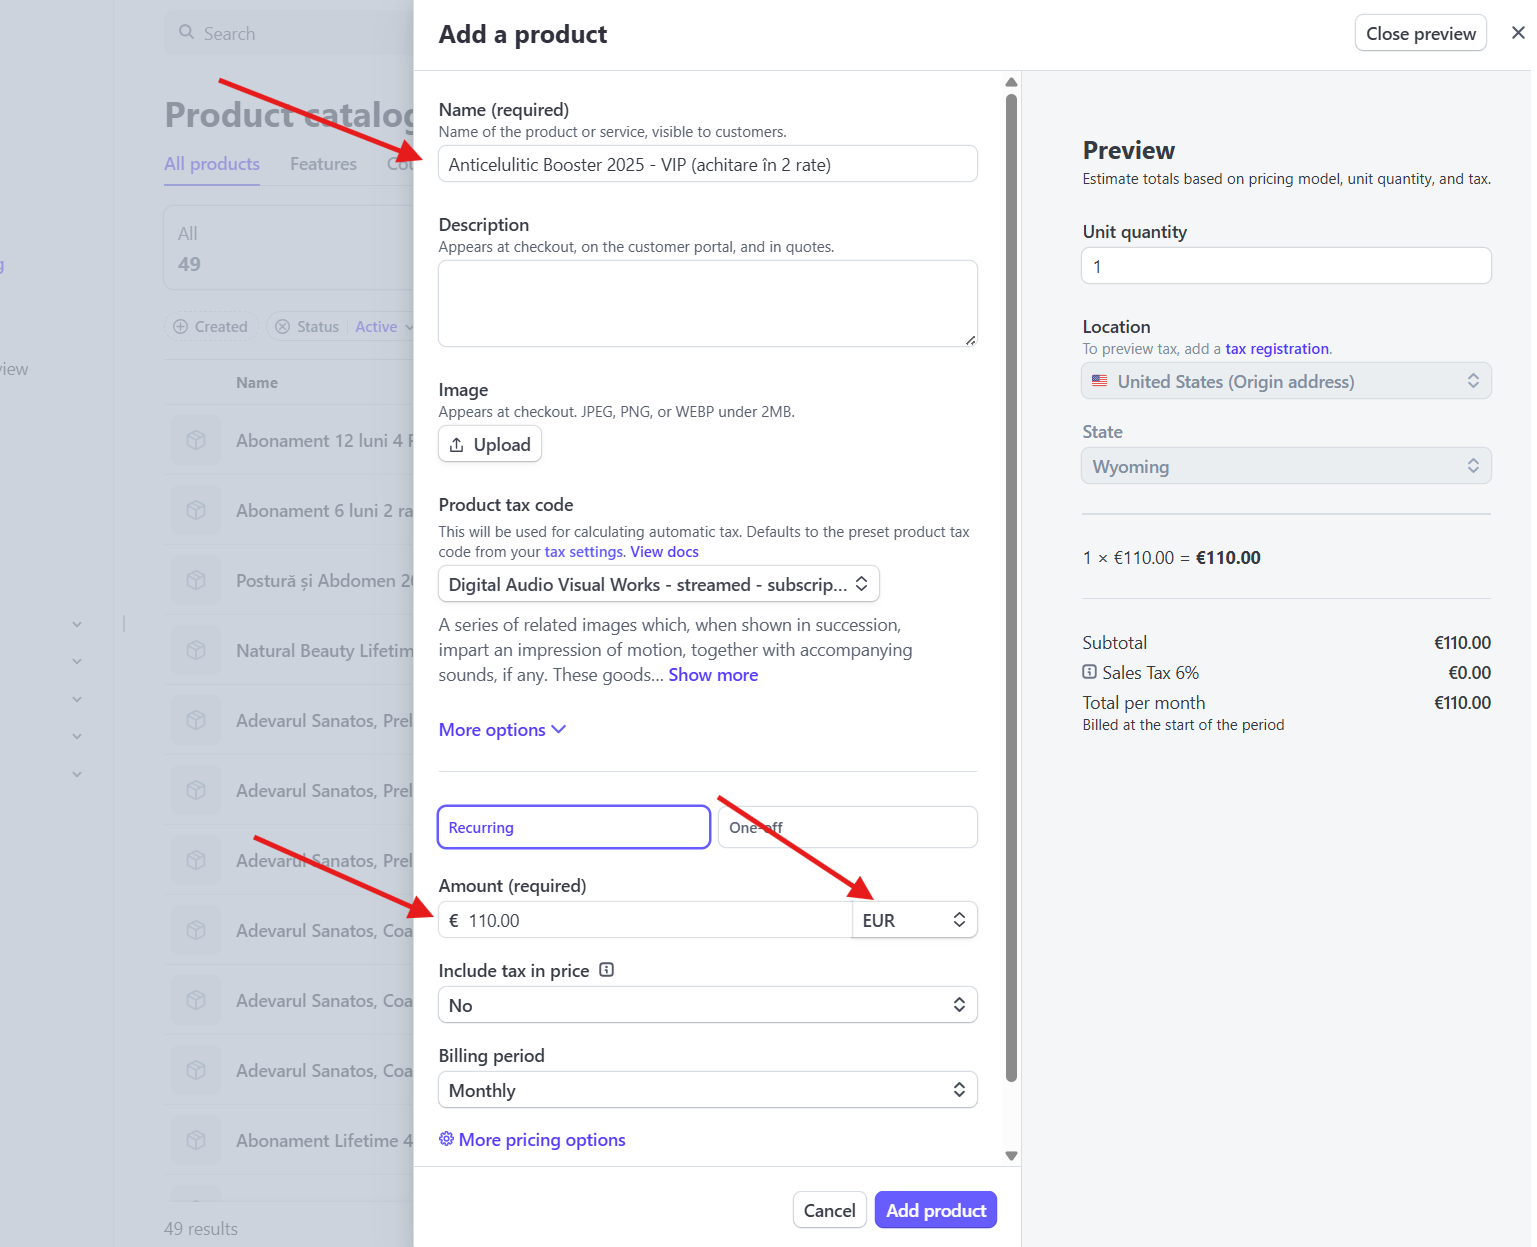Open the Include tax in price dropdown
This screenshot has height=1247, width=1537.
[708, 1005]
